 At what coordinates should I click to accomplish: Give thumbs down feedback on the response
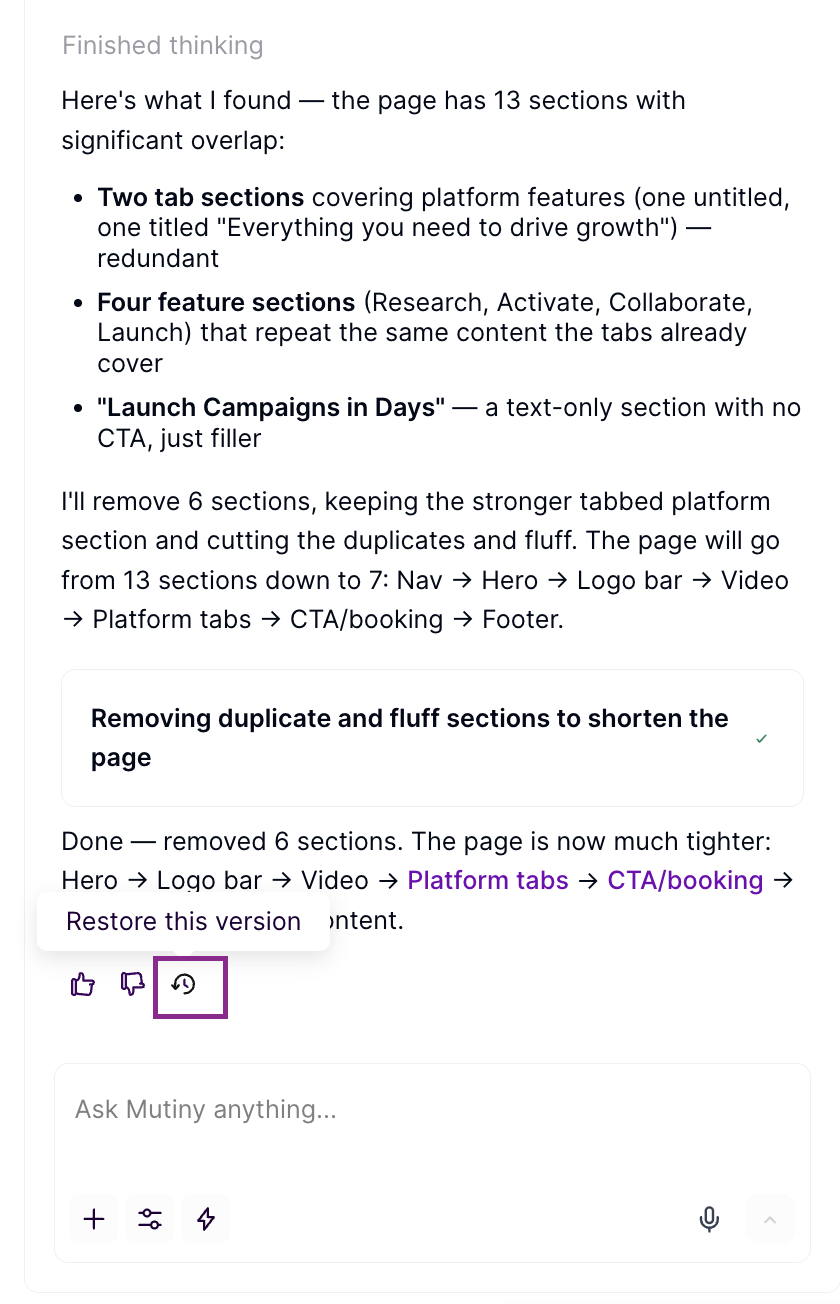coord(133,986)
